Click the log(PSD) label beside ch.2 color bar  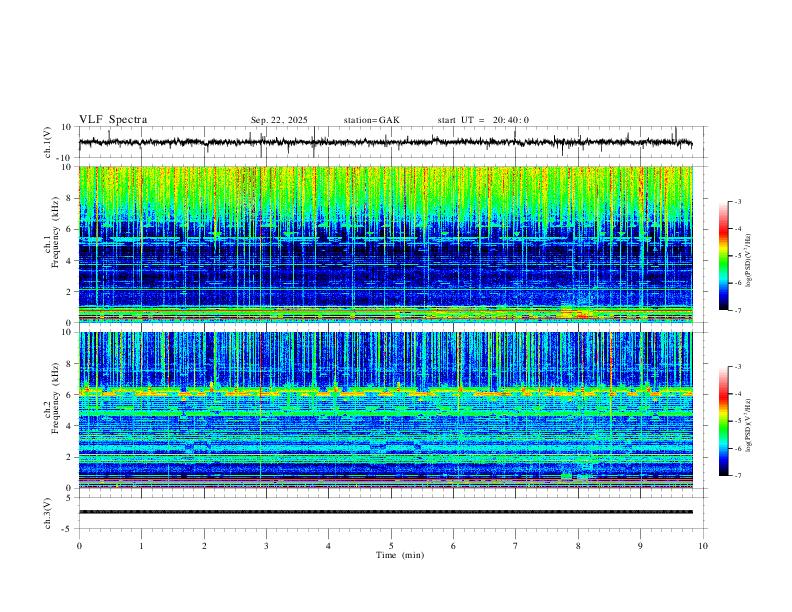tap(748, 425)
